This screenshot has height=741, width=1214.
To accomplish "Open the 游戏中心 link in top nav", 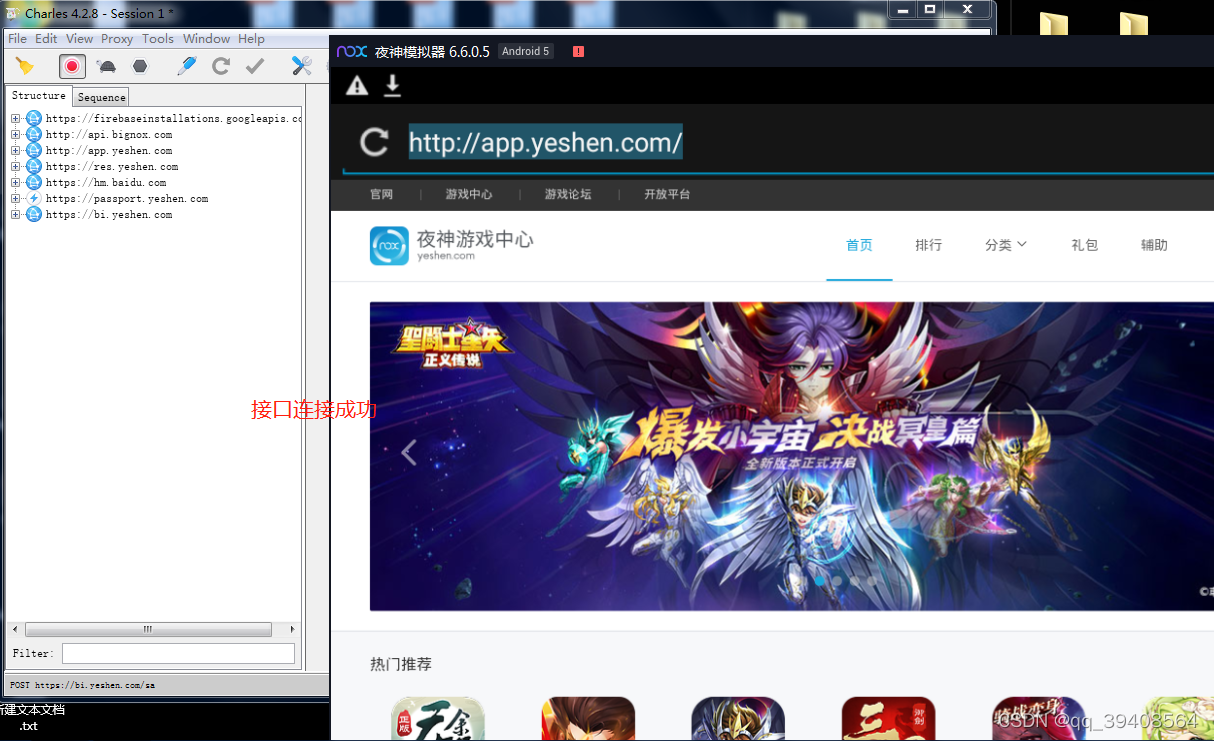I will [x=469, y=194].
